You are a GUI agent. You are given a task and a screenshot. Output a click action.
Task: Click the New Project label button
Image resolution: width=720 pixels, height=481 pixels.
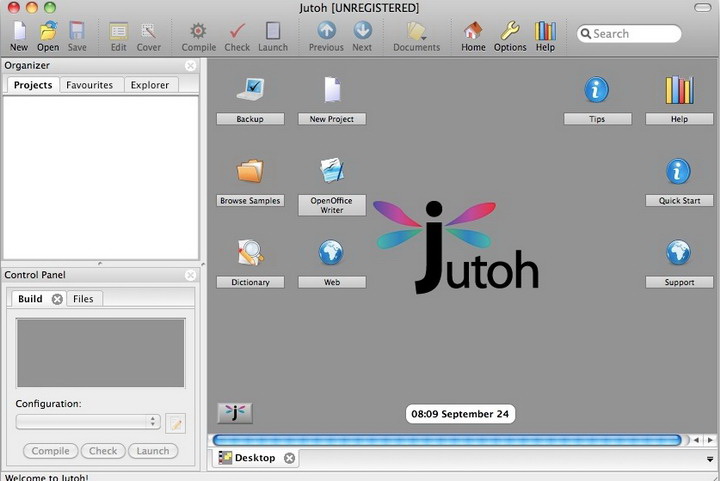(x=332, y=119)
